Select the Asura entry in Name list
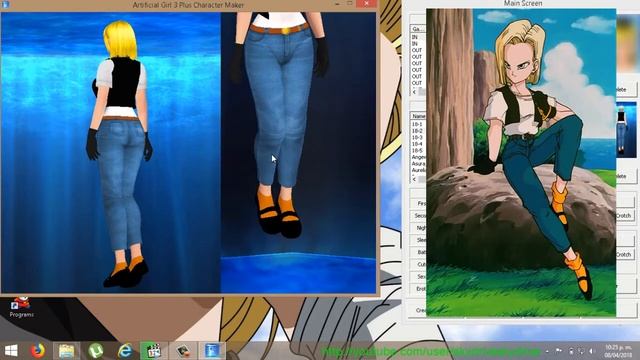 [418, 163]
